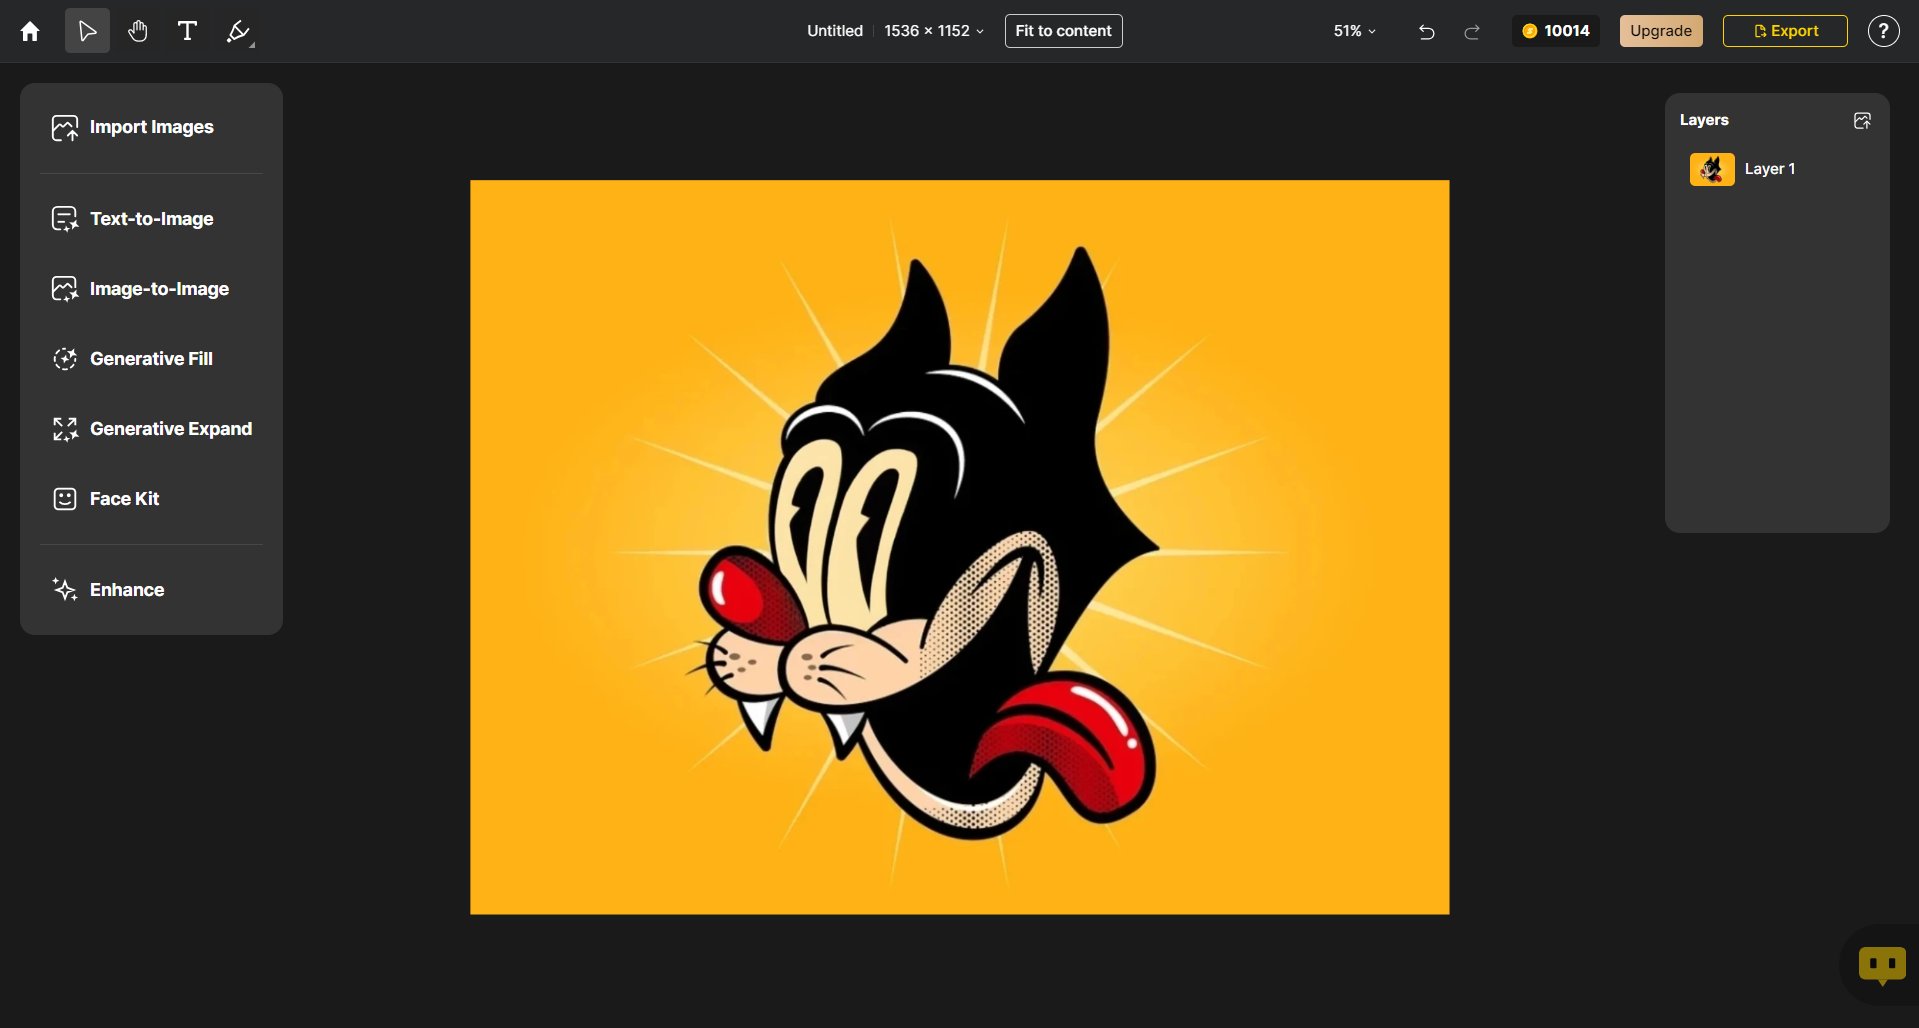Select the pointer selection tool
The image size is (1919, 1028).
click(x=87, y=31)
